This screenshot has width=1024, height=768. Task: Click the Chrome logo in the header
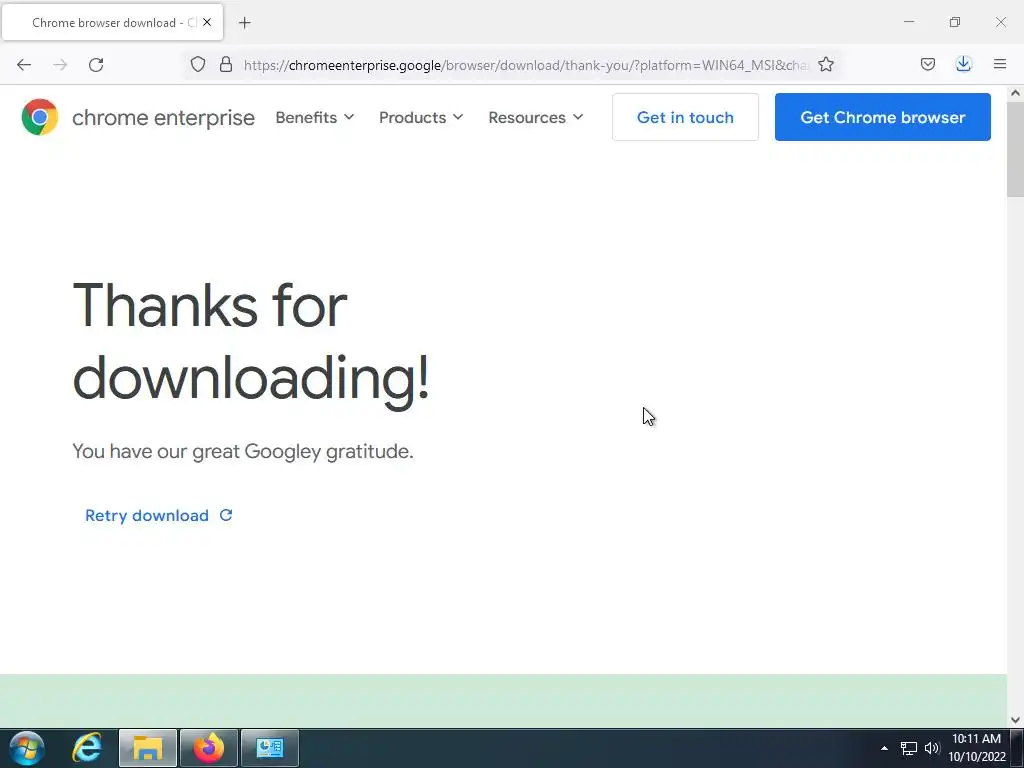[x=40, y=117]
